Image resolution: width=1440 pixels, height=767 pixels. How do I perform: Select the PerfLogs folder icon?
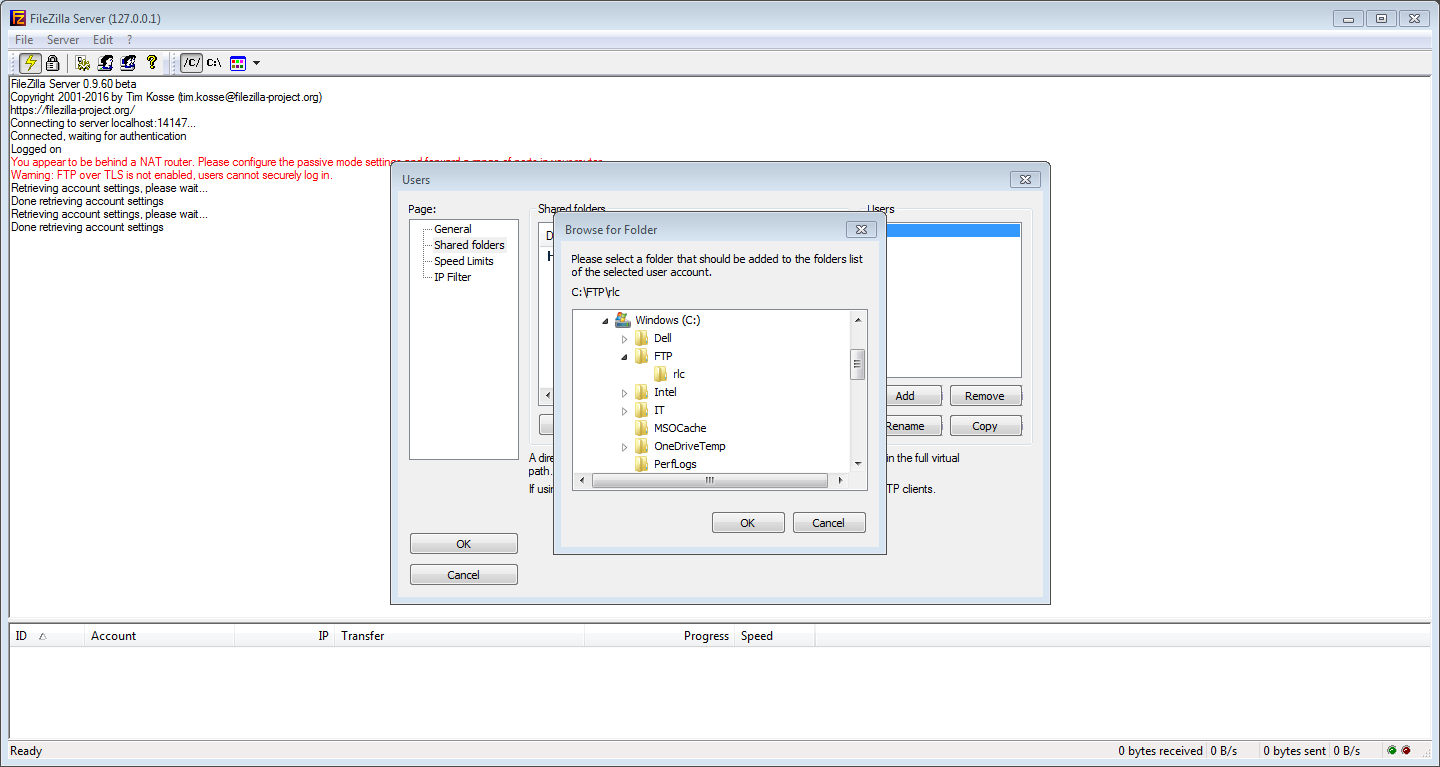click(642, 464)
